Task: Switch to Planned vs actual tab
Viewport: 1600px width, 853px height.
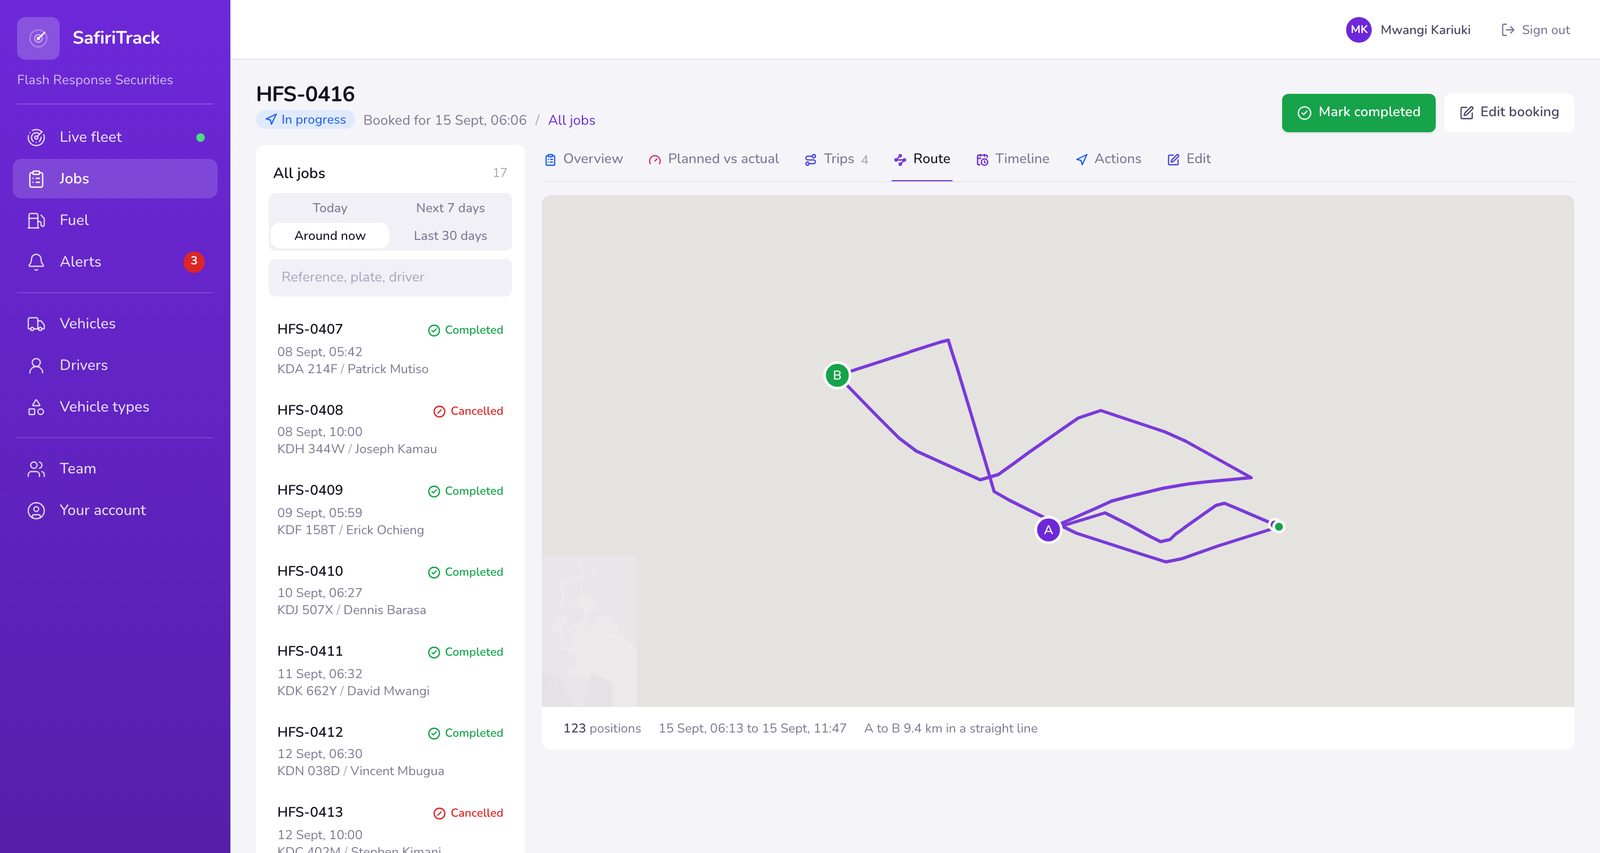Action: pos(713,159)
